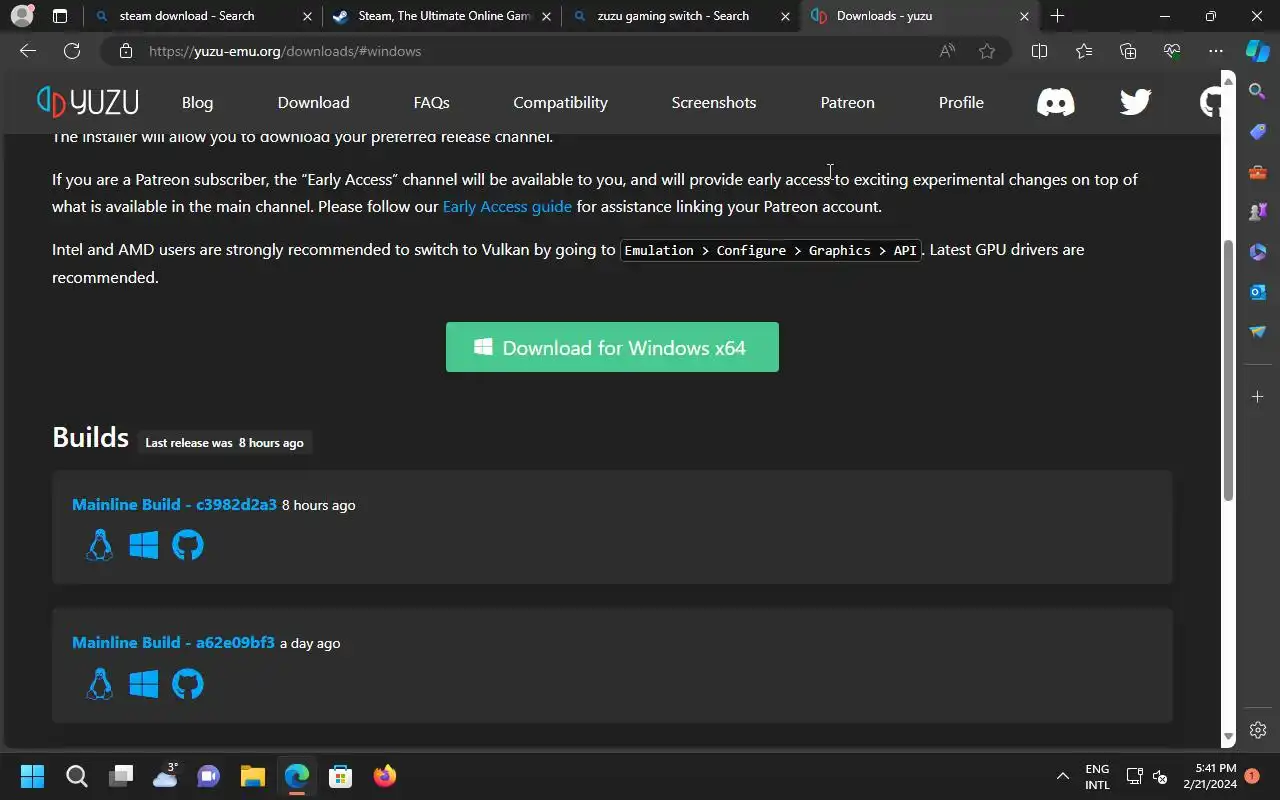Open Outlook in Edge sidebar

click(x=1258, y=292)
